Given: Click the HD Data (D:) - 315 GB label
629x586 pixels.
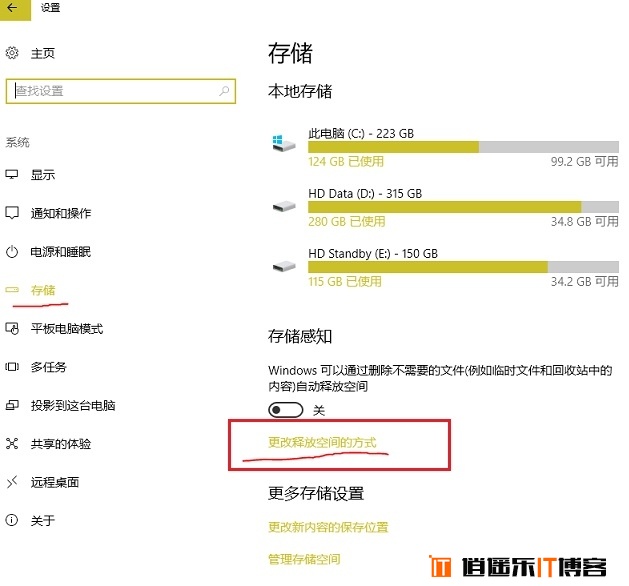Looking at the screenshot, I should tap(365, 193).
